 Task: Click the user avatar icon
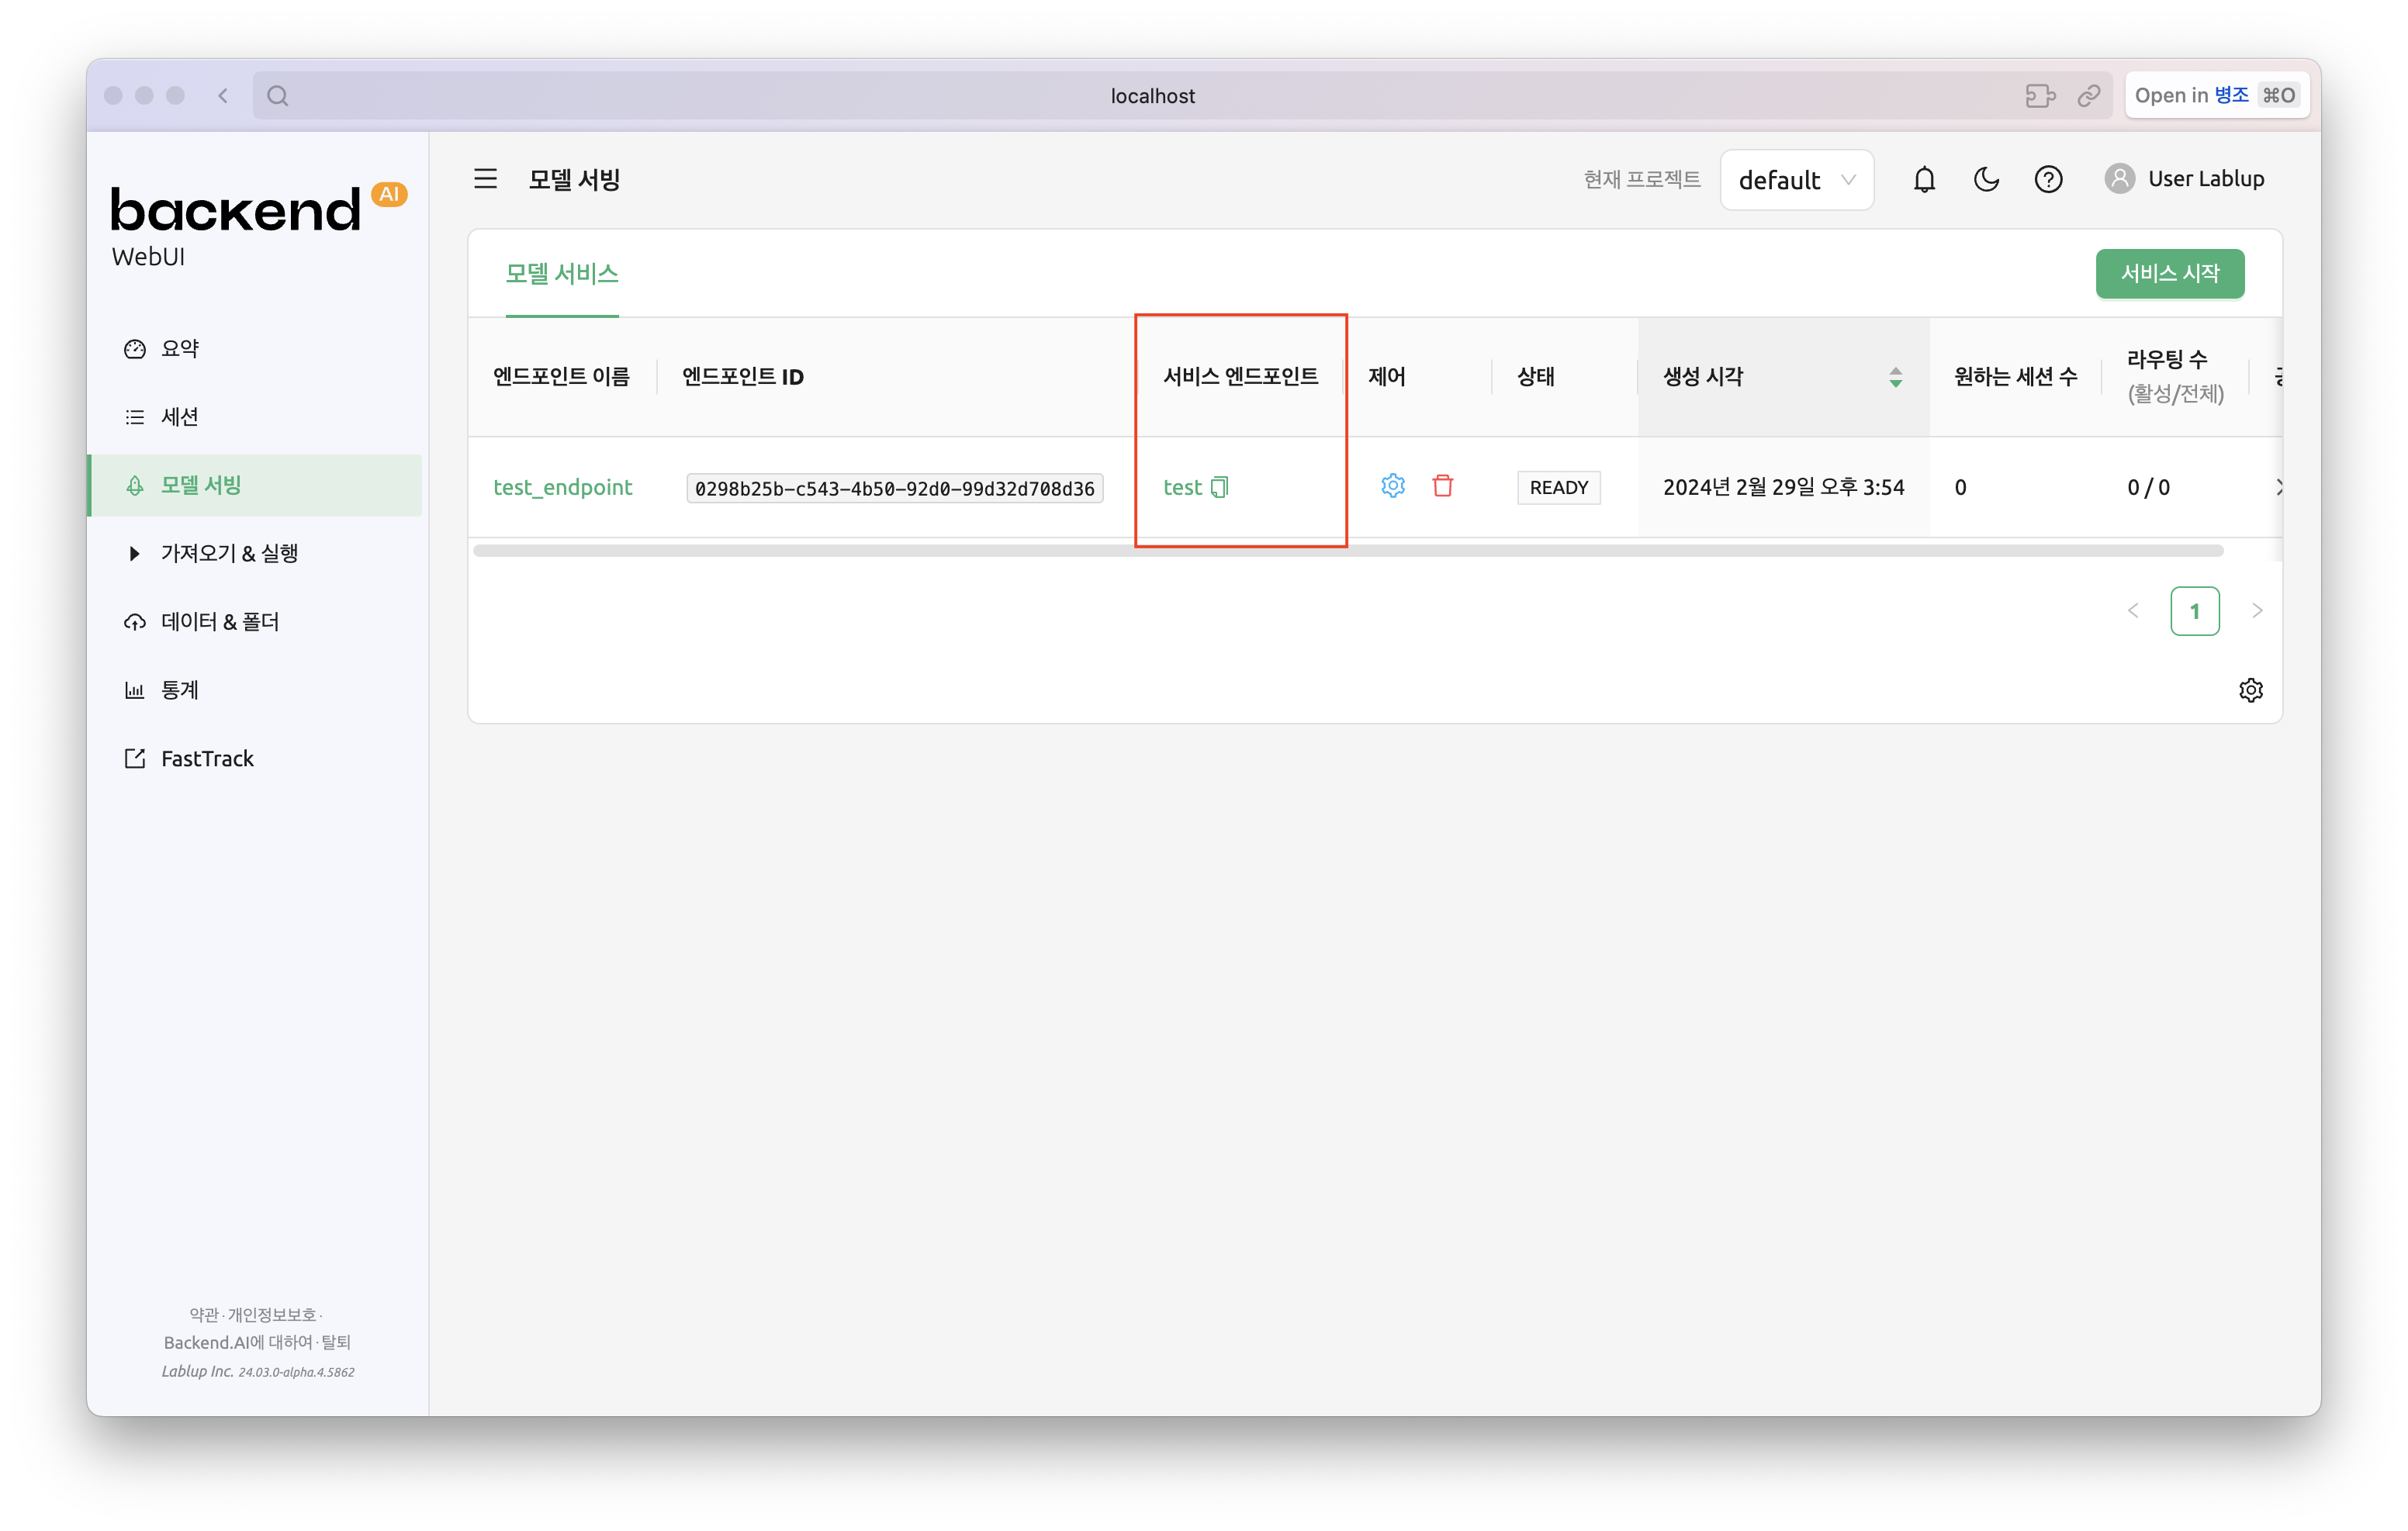coord(2119,179)
